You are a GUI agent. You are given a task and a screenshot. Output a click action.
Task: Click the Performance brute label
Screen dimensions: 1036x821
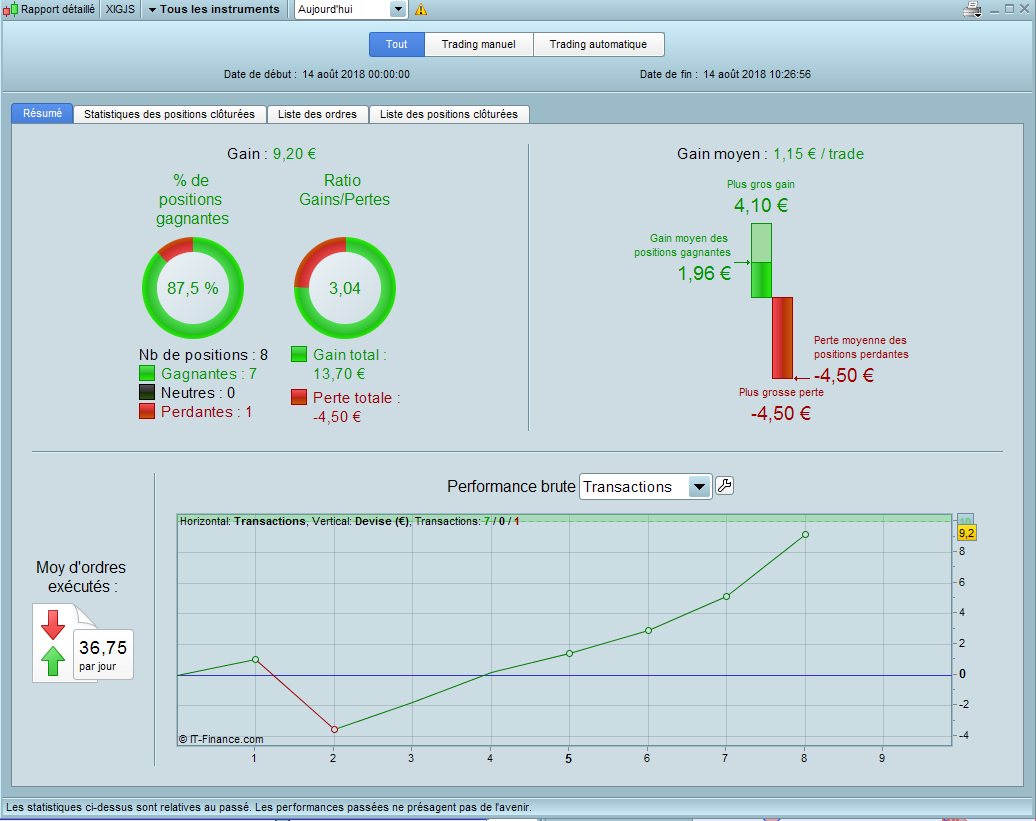[511, 487]
